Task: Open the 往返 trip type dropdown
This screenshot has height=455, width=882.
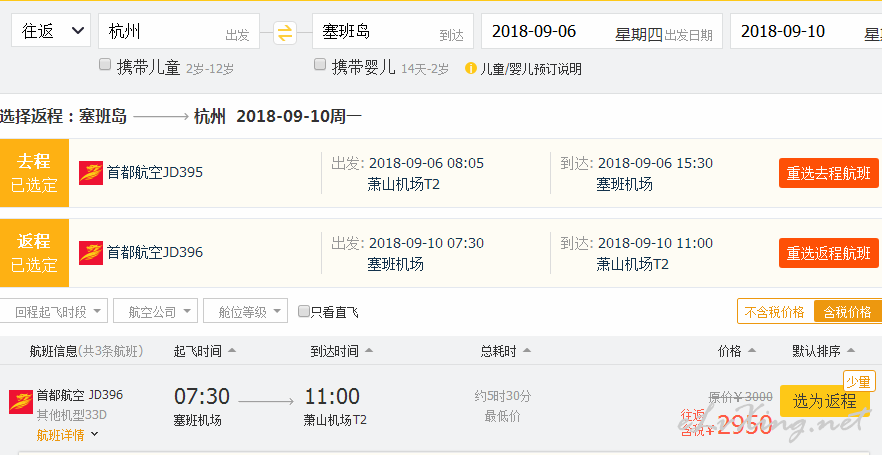Action: [51, 30]
